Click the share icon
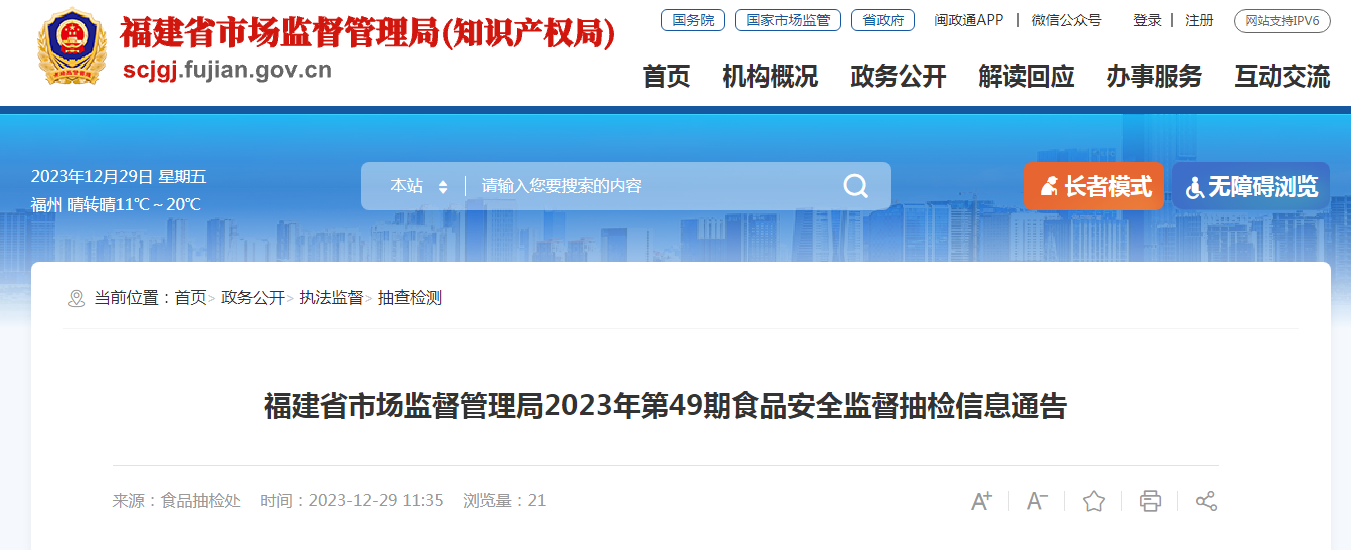This screenshot has width=1351, height=550. (1206, 501)
